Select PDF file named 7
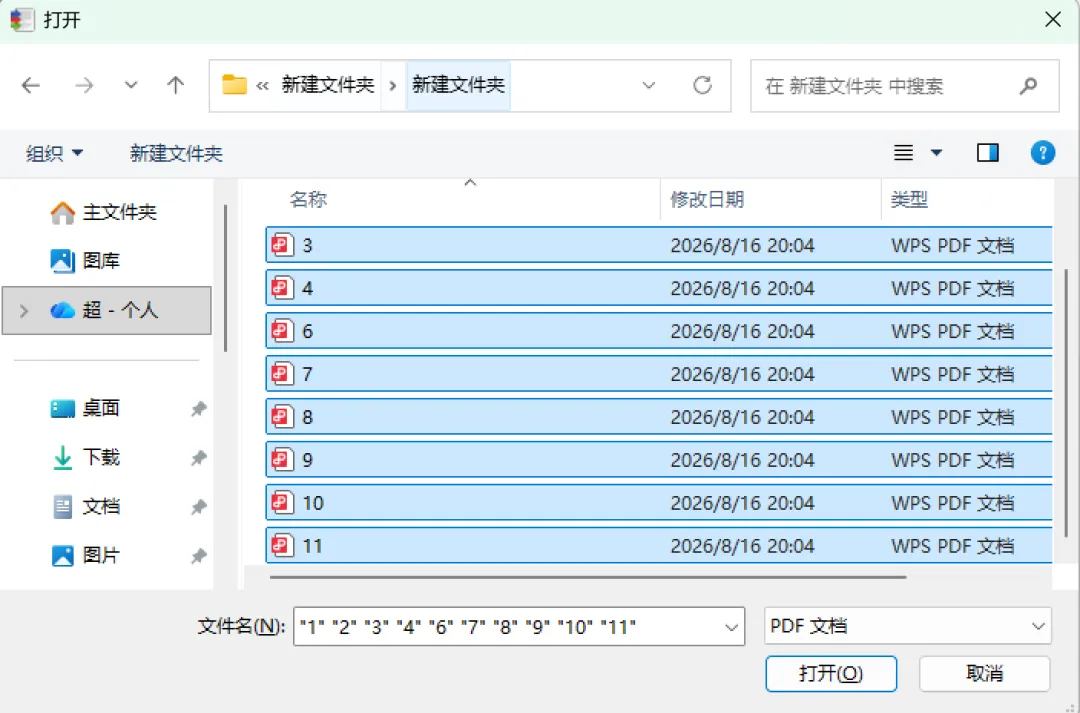 [659, 374]
